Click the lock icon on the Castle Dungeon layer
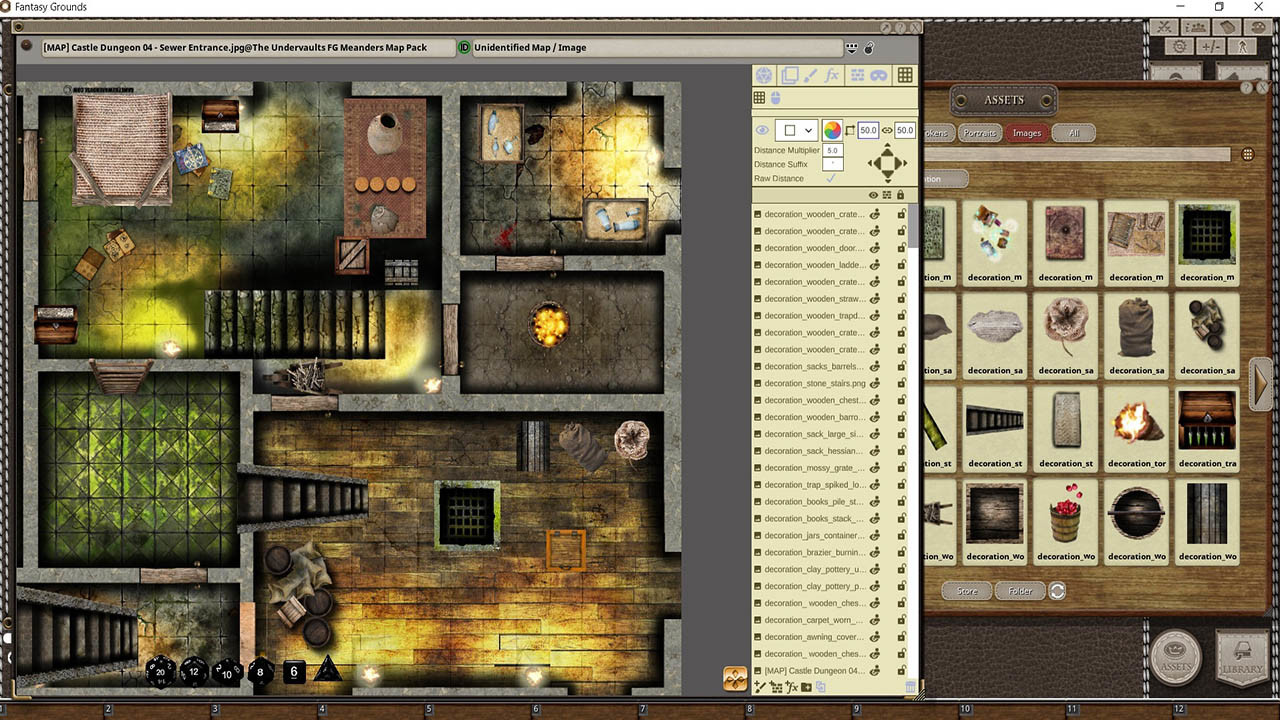This screenshot has height=720, width=1280. pos(903,670)
